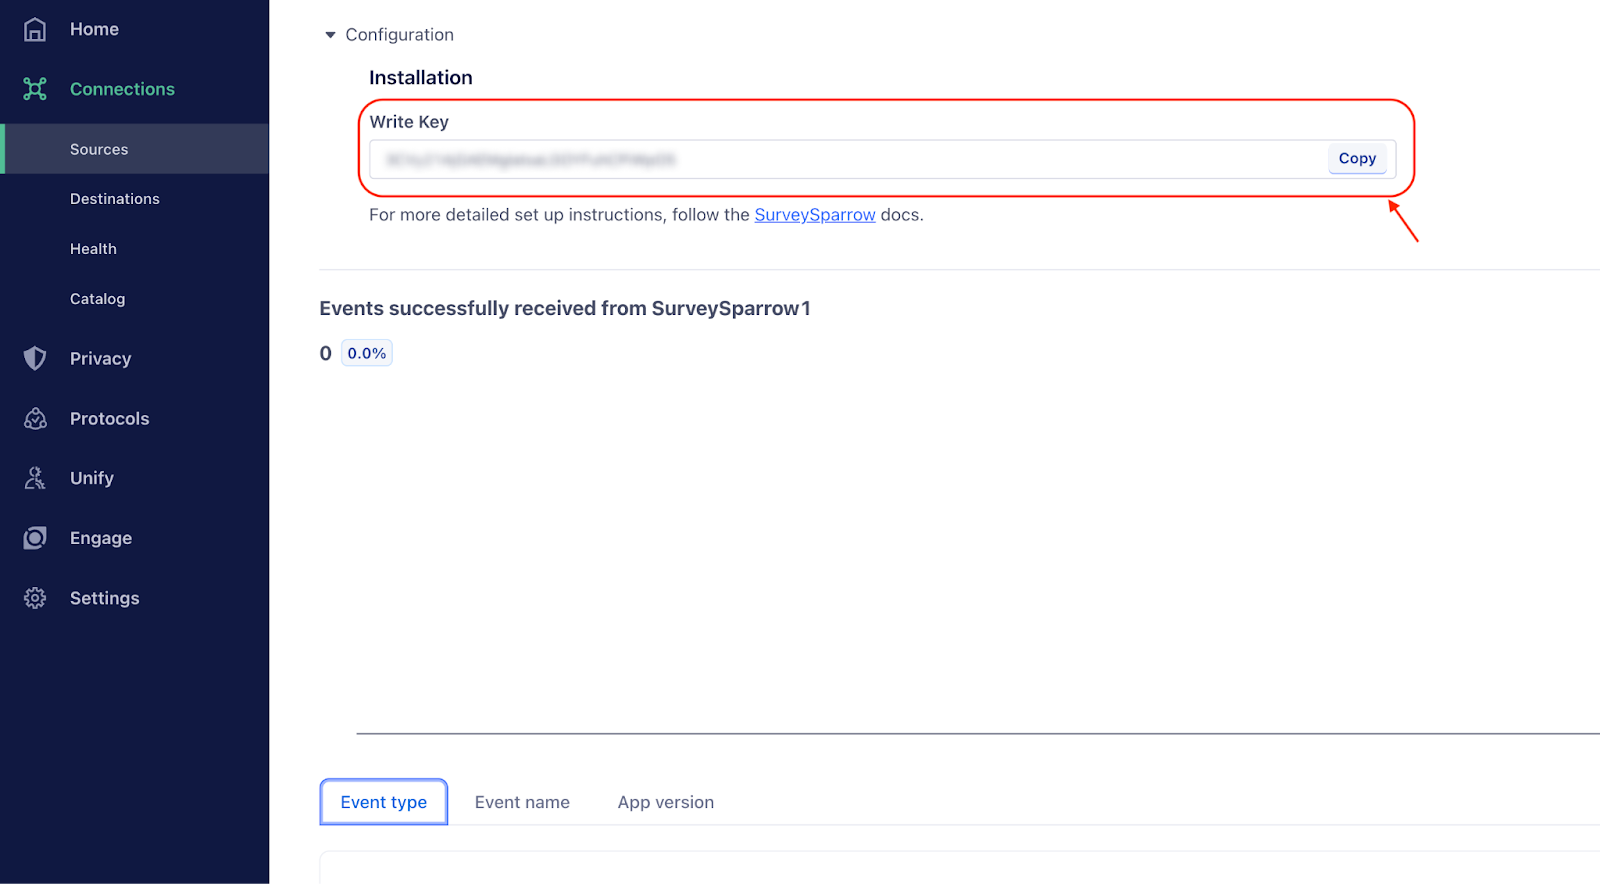
Task: Switch to the App version tab
Action: click(665, 802)
